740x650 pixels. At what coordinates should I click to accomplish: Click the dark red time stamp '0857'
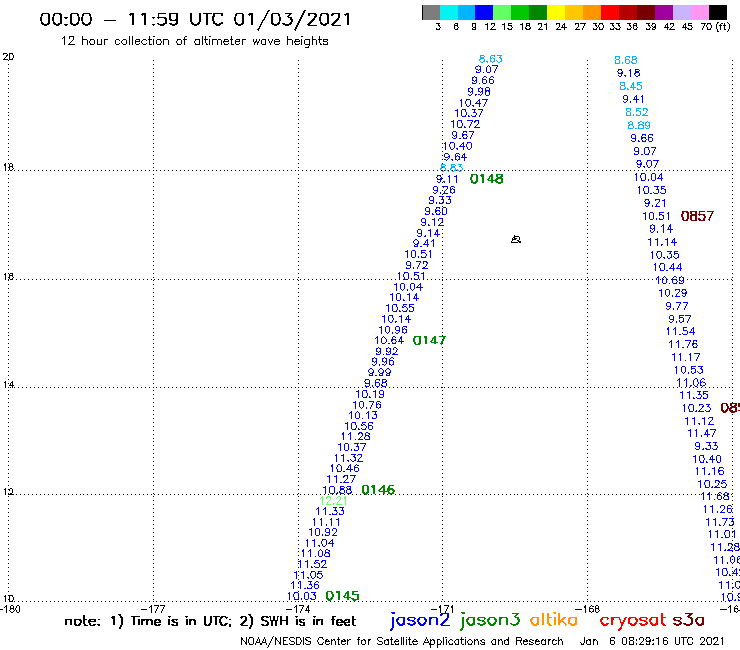(697, 216)
